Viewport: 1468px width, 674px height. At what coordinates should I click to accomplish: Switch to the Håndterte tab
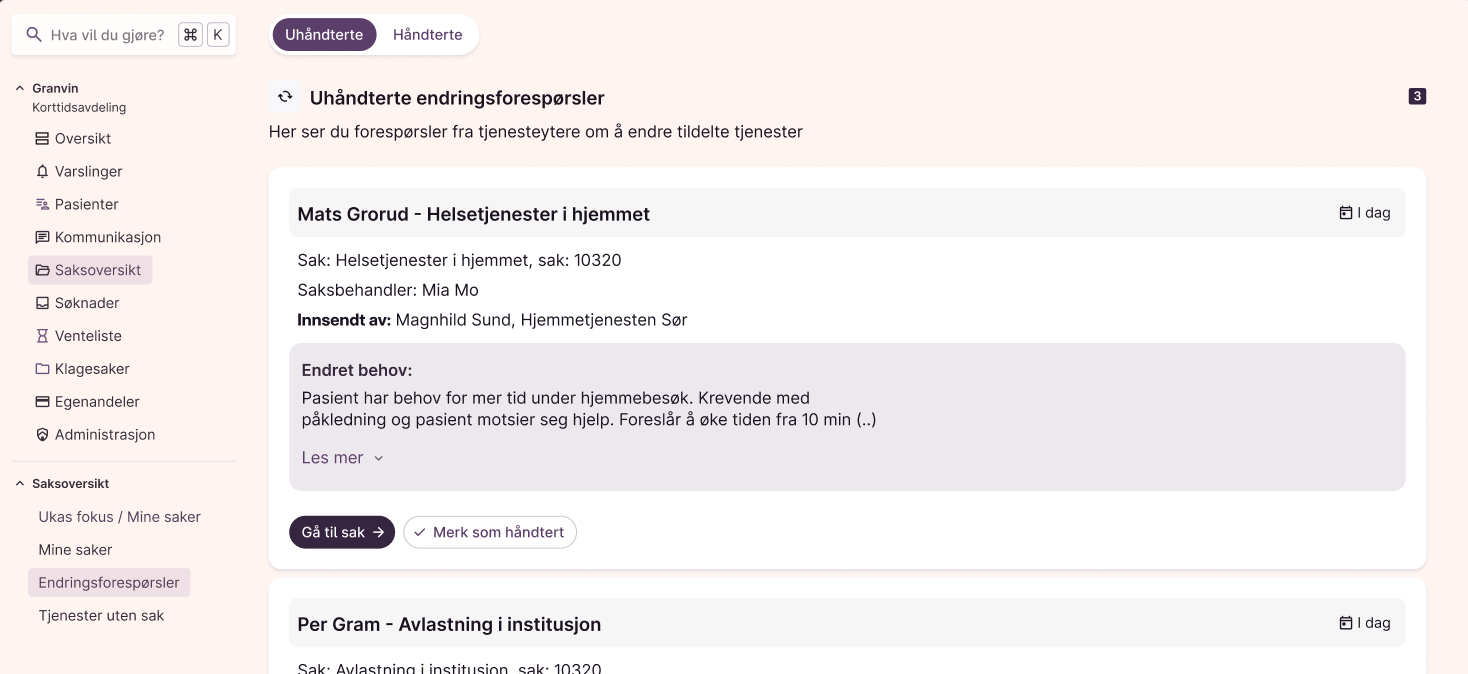pos(427,35)
